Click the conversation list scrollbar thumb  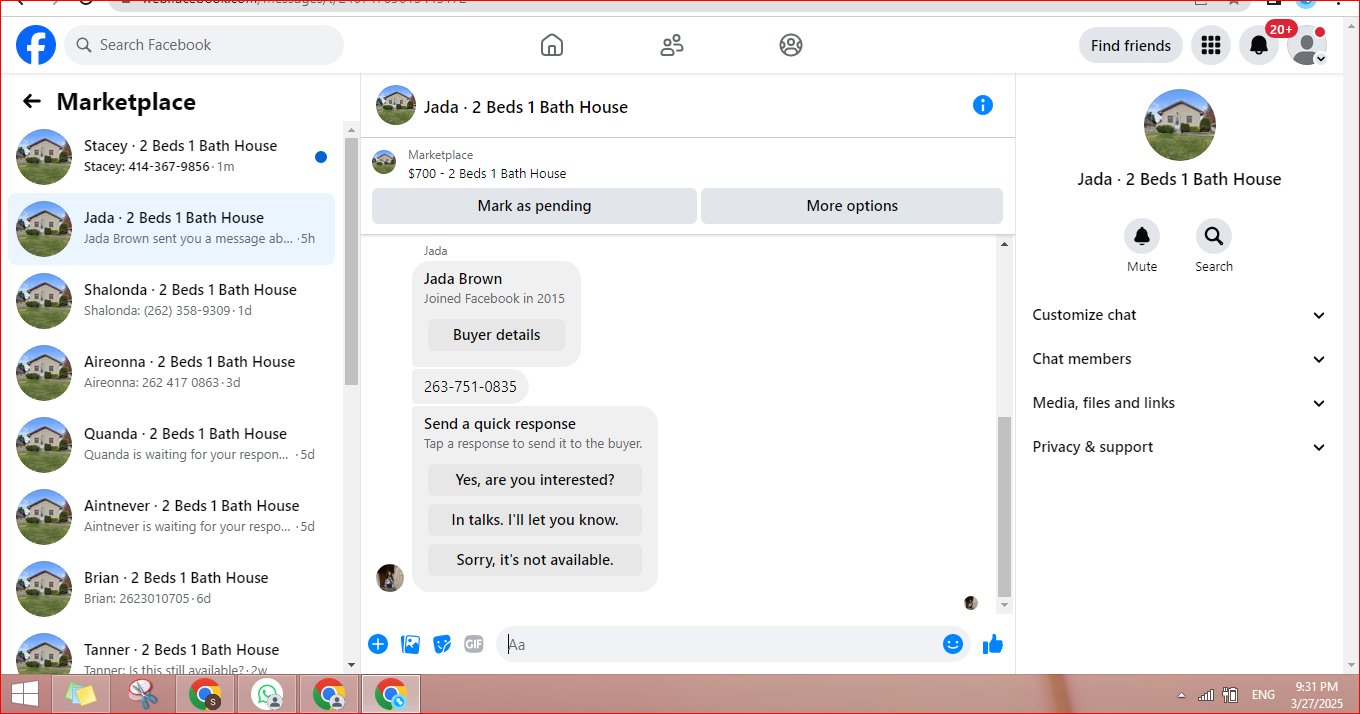coord(351,260)
